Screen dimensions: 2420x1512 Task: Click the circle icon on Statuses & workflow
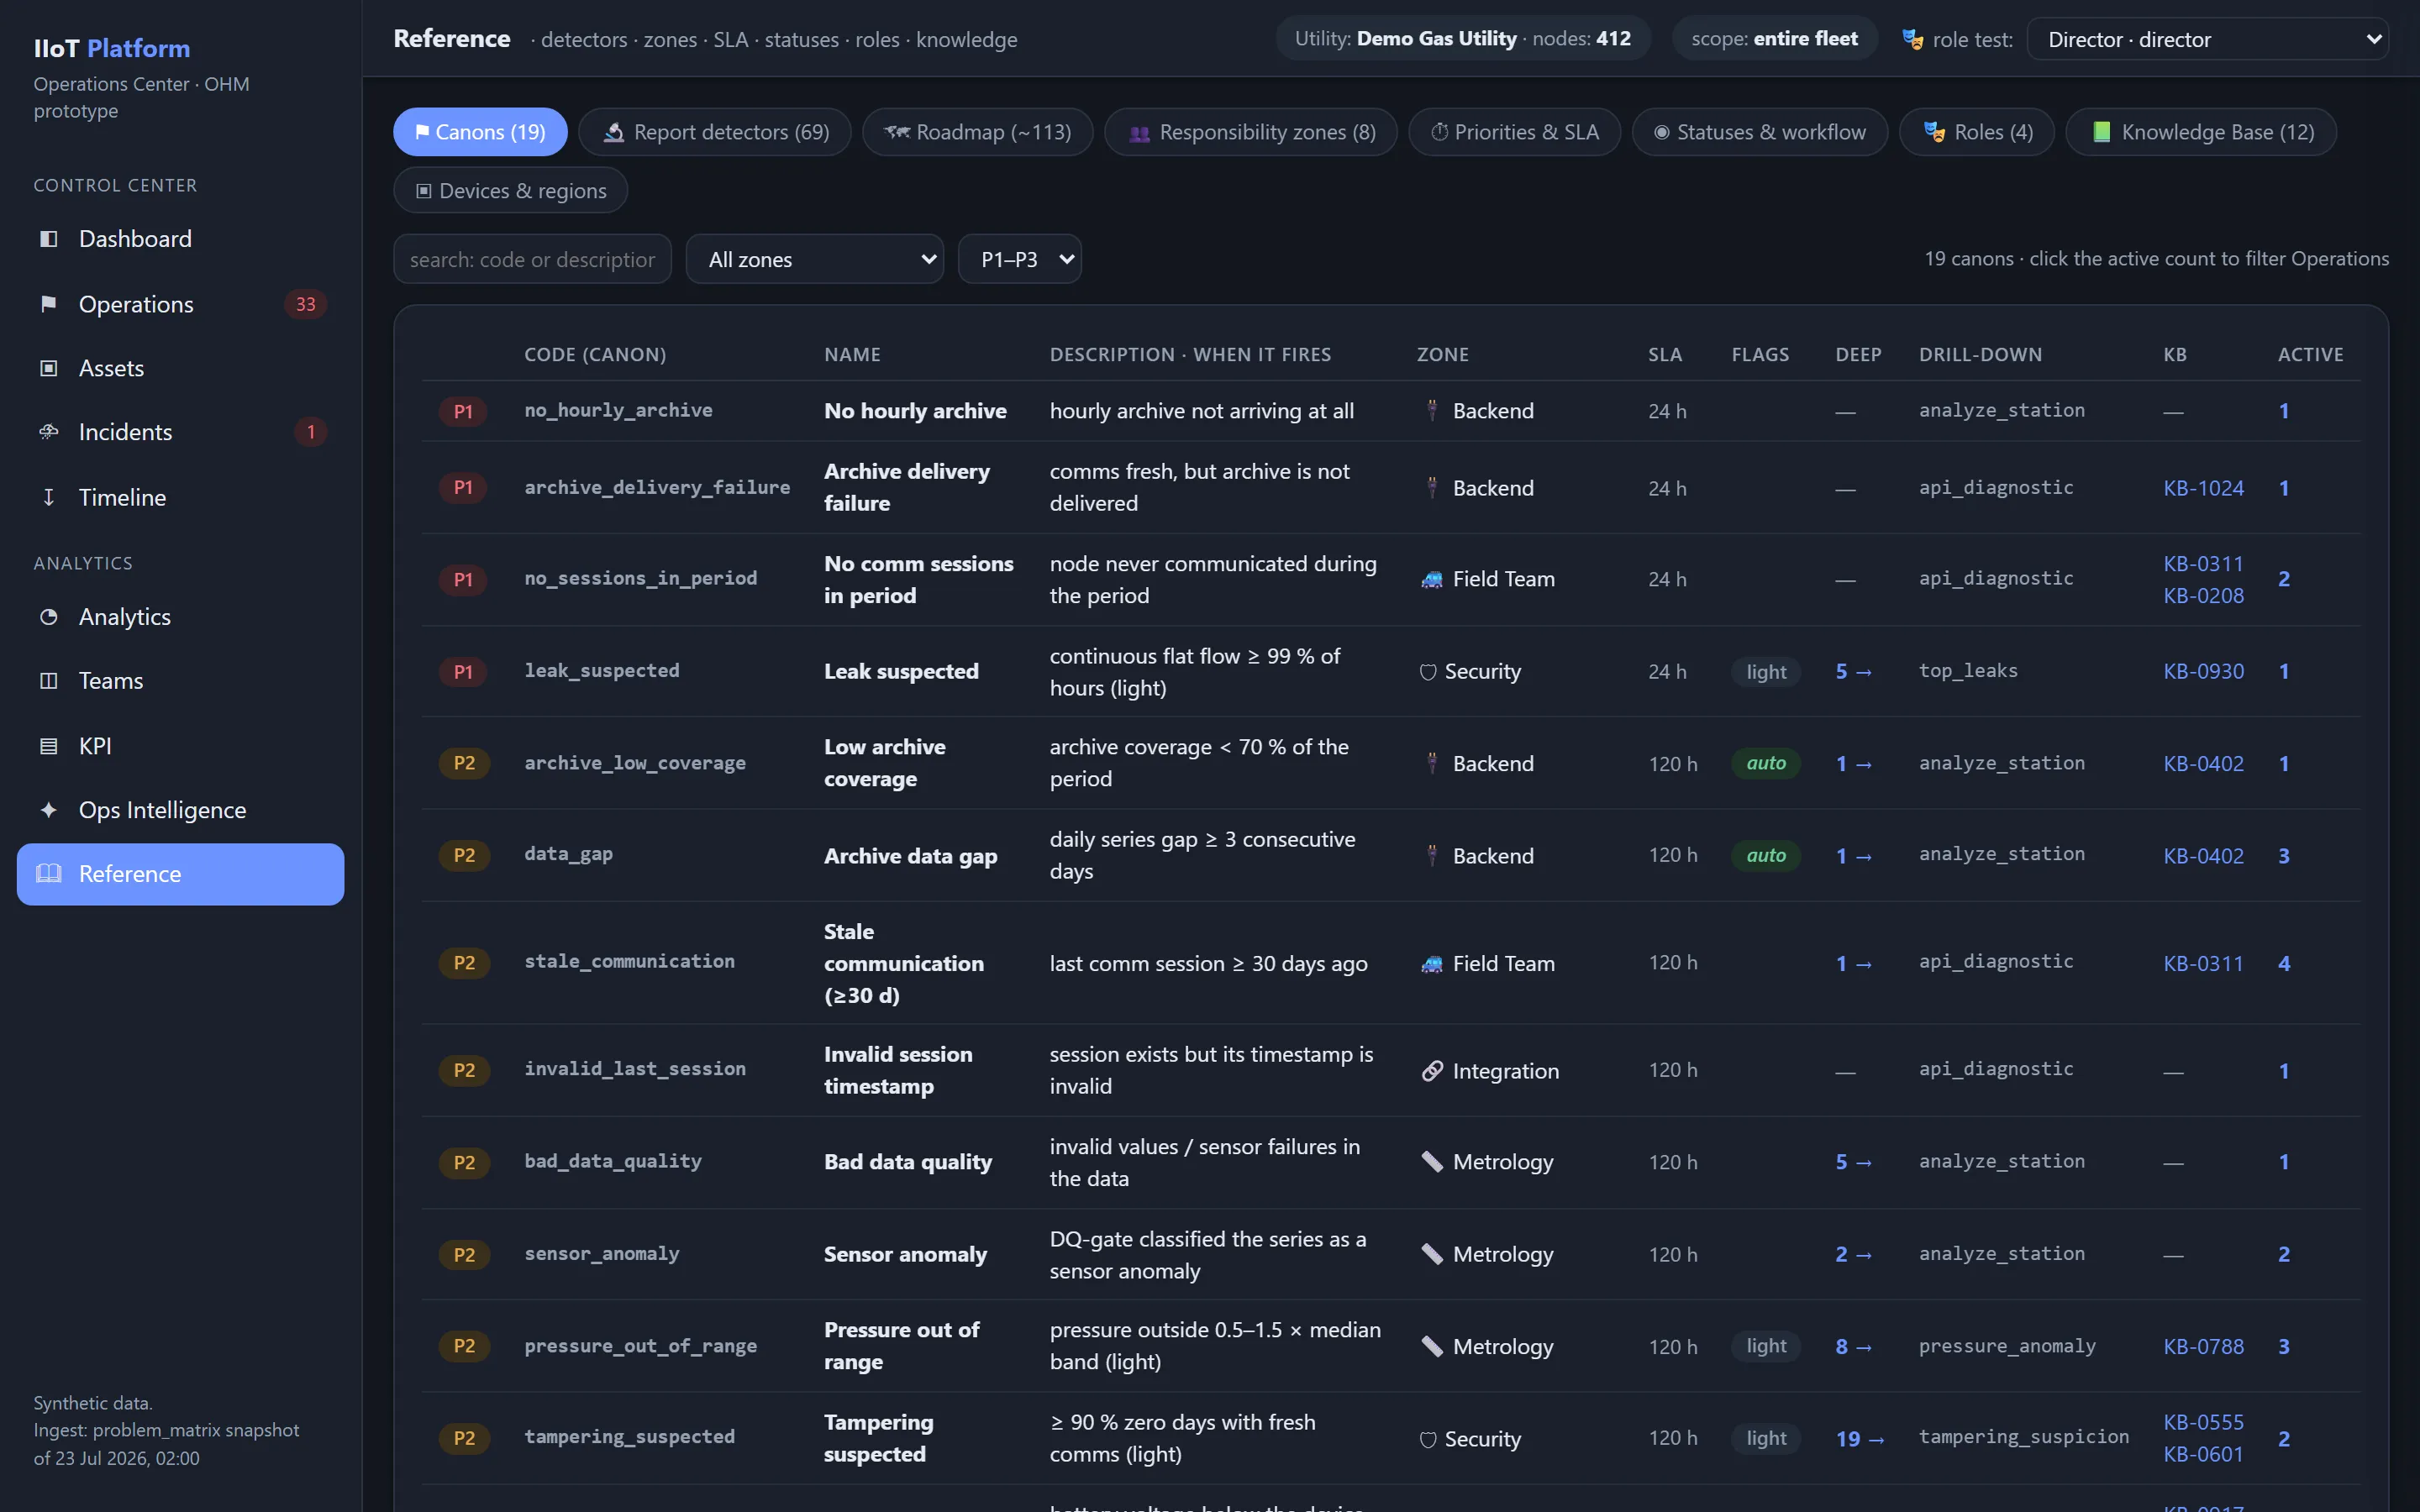coord(1661,132)
